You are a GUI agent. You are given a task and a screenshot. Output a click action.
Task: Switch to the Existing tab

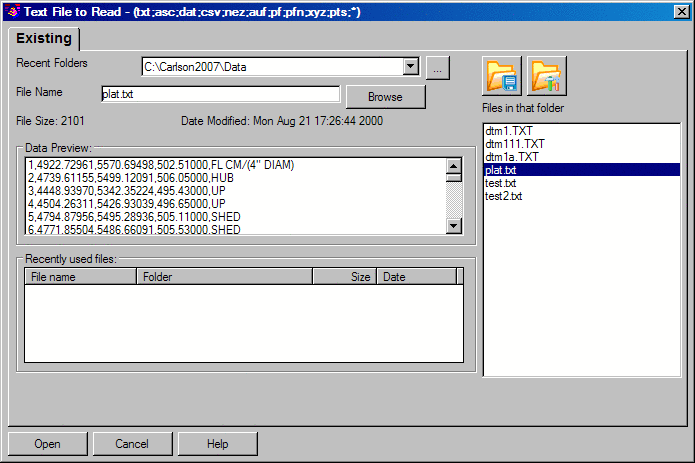click(x=43, y=39)
